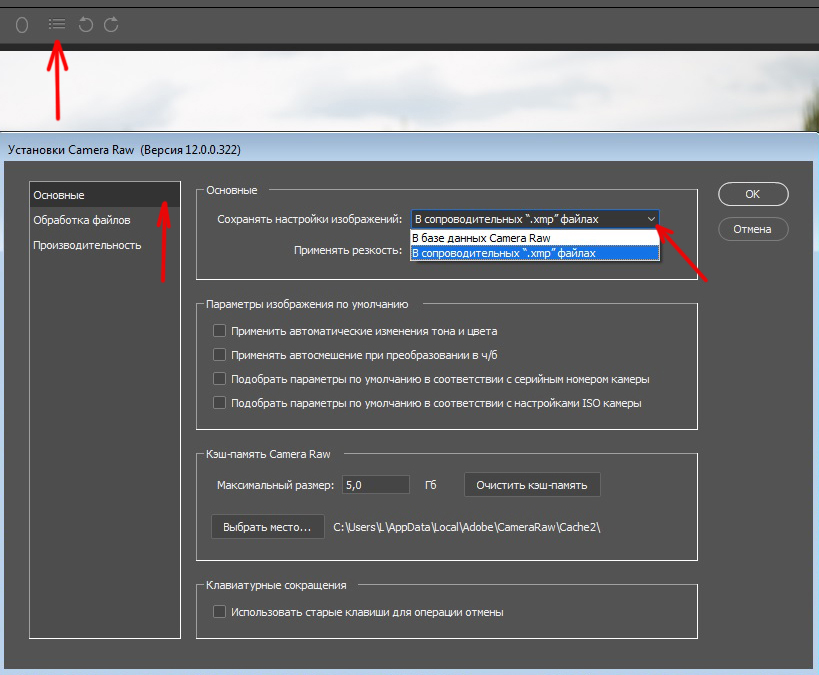Viewport: 819px width, 675px height.
Task: Click the cache maximum size field
Action: (375, 485)
